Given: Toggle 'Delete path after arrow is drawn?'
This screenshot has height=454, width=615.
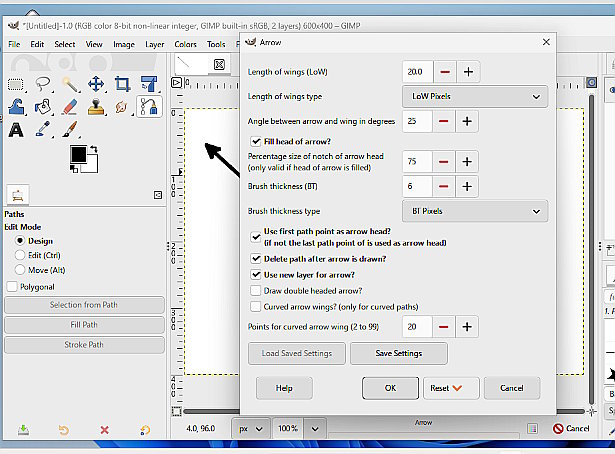Looking at the screenshot, I should [x=256, y=258].
